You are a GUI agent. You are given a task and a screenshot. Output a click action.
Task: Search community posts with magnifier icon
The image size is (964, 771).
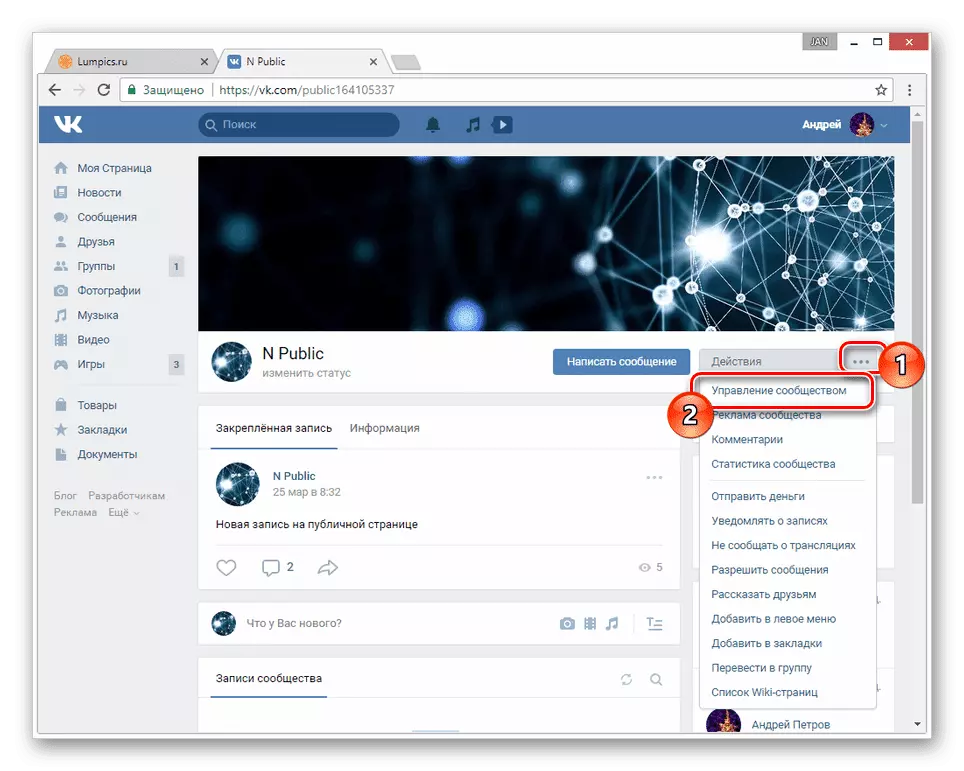tap(656, 679)
